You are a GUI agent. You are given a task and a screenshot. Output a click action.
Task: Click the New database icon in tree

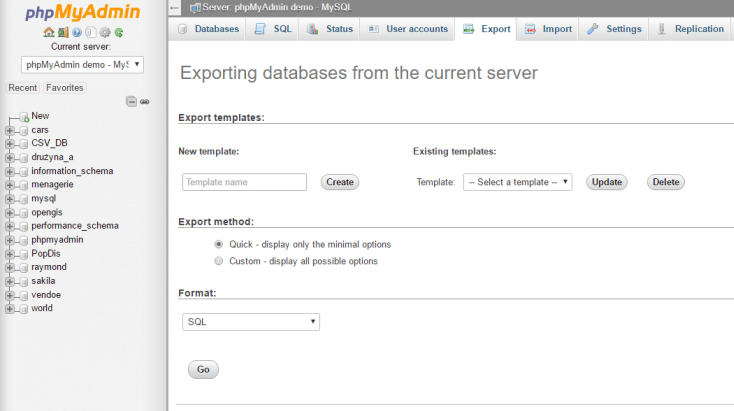[x=24, y=117]
